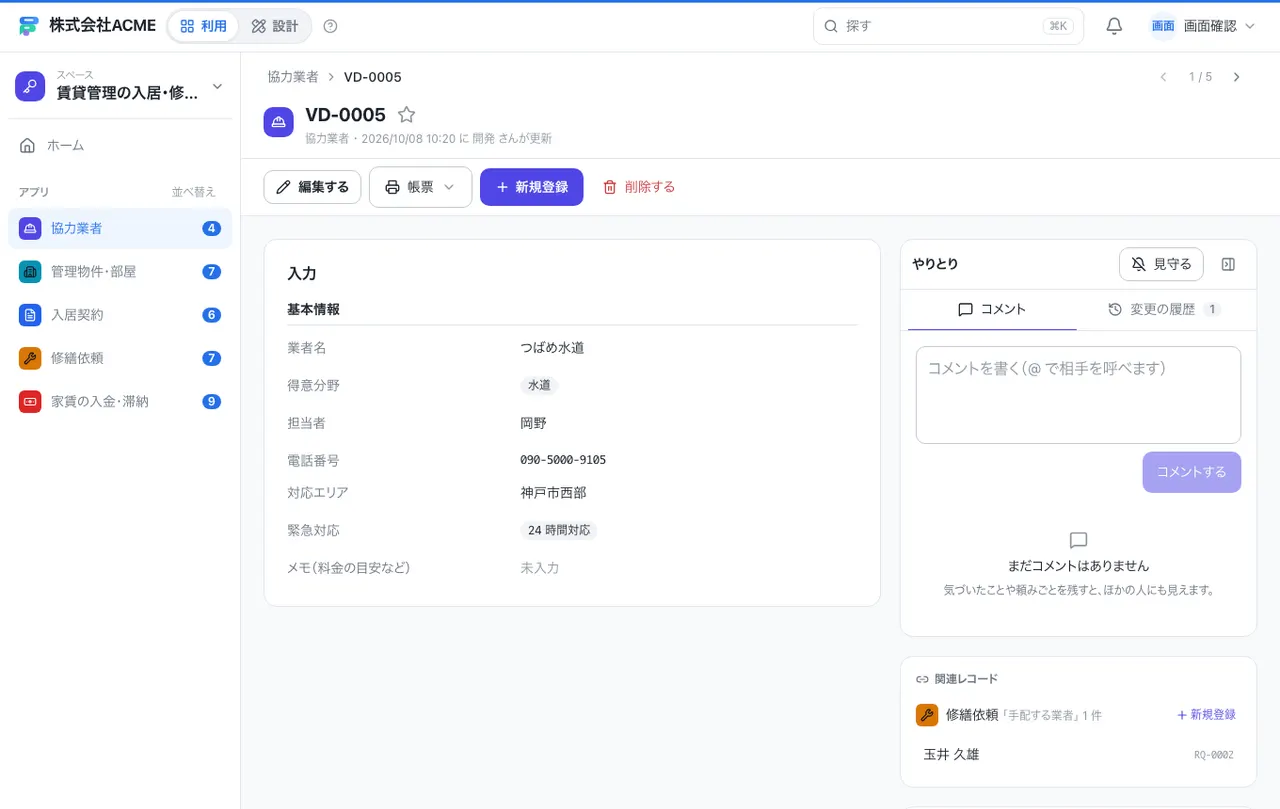Focus the 探す search field
Image resolution: width=1280 pixels, height=809 pixels.
[948, 26]
